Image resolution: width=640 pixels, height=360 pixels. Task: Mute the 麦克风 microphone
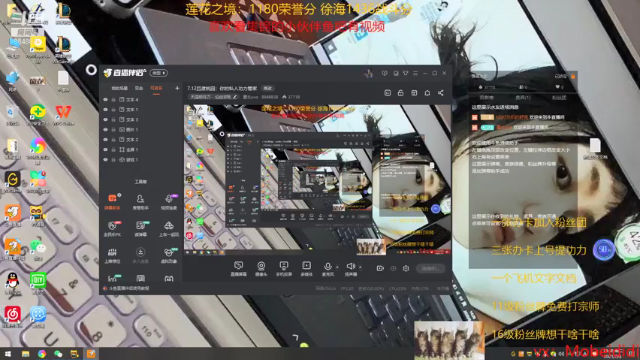coord(327,269)
